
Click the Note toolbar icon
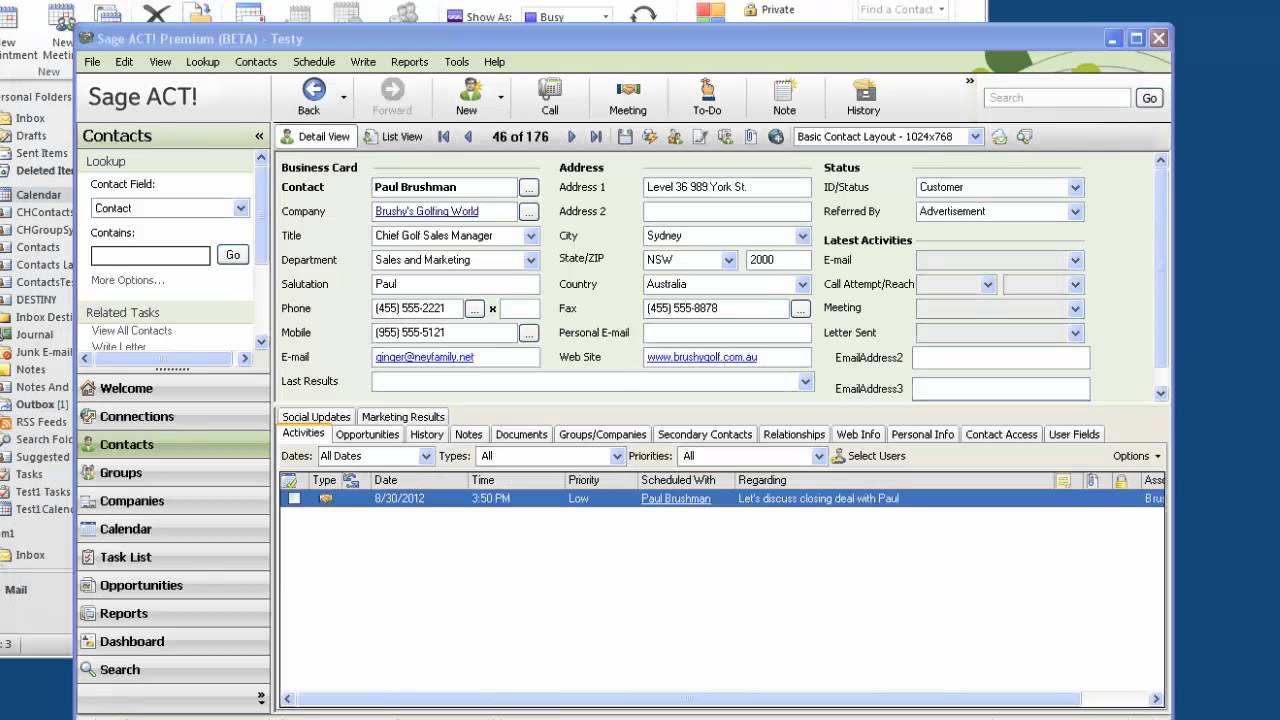point(785,89)
